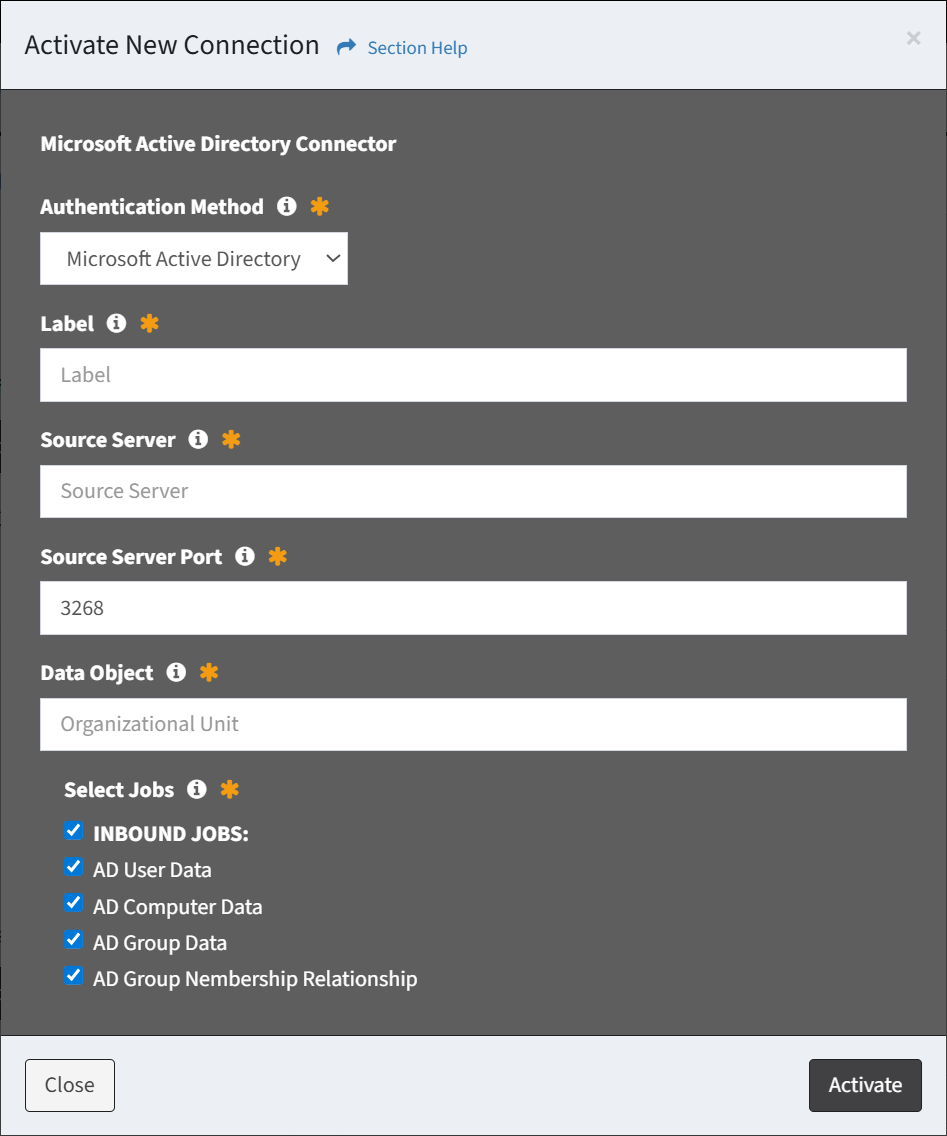Click into the Source Server field
The height and width of the screenshot is (1136, 947).
pos(473,491)
